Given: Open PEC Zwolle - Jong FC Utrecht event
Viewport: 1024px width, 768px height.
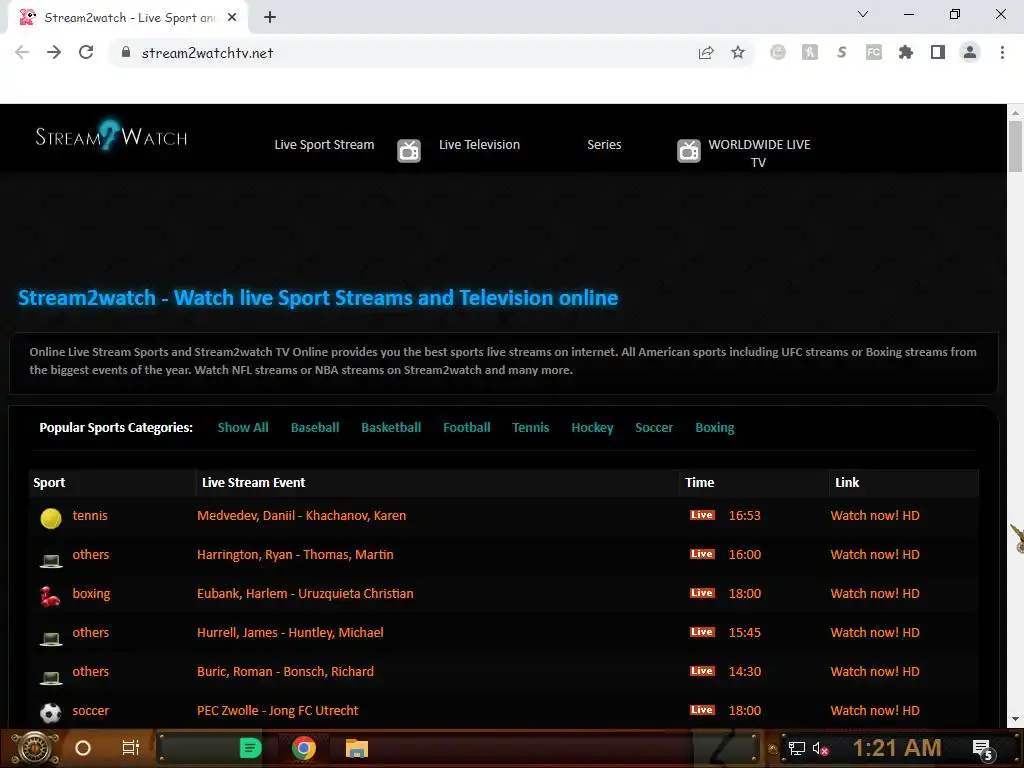Looking at the screenshot, I should pyautogui.click(x=278, y=711).
